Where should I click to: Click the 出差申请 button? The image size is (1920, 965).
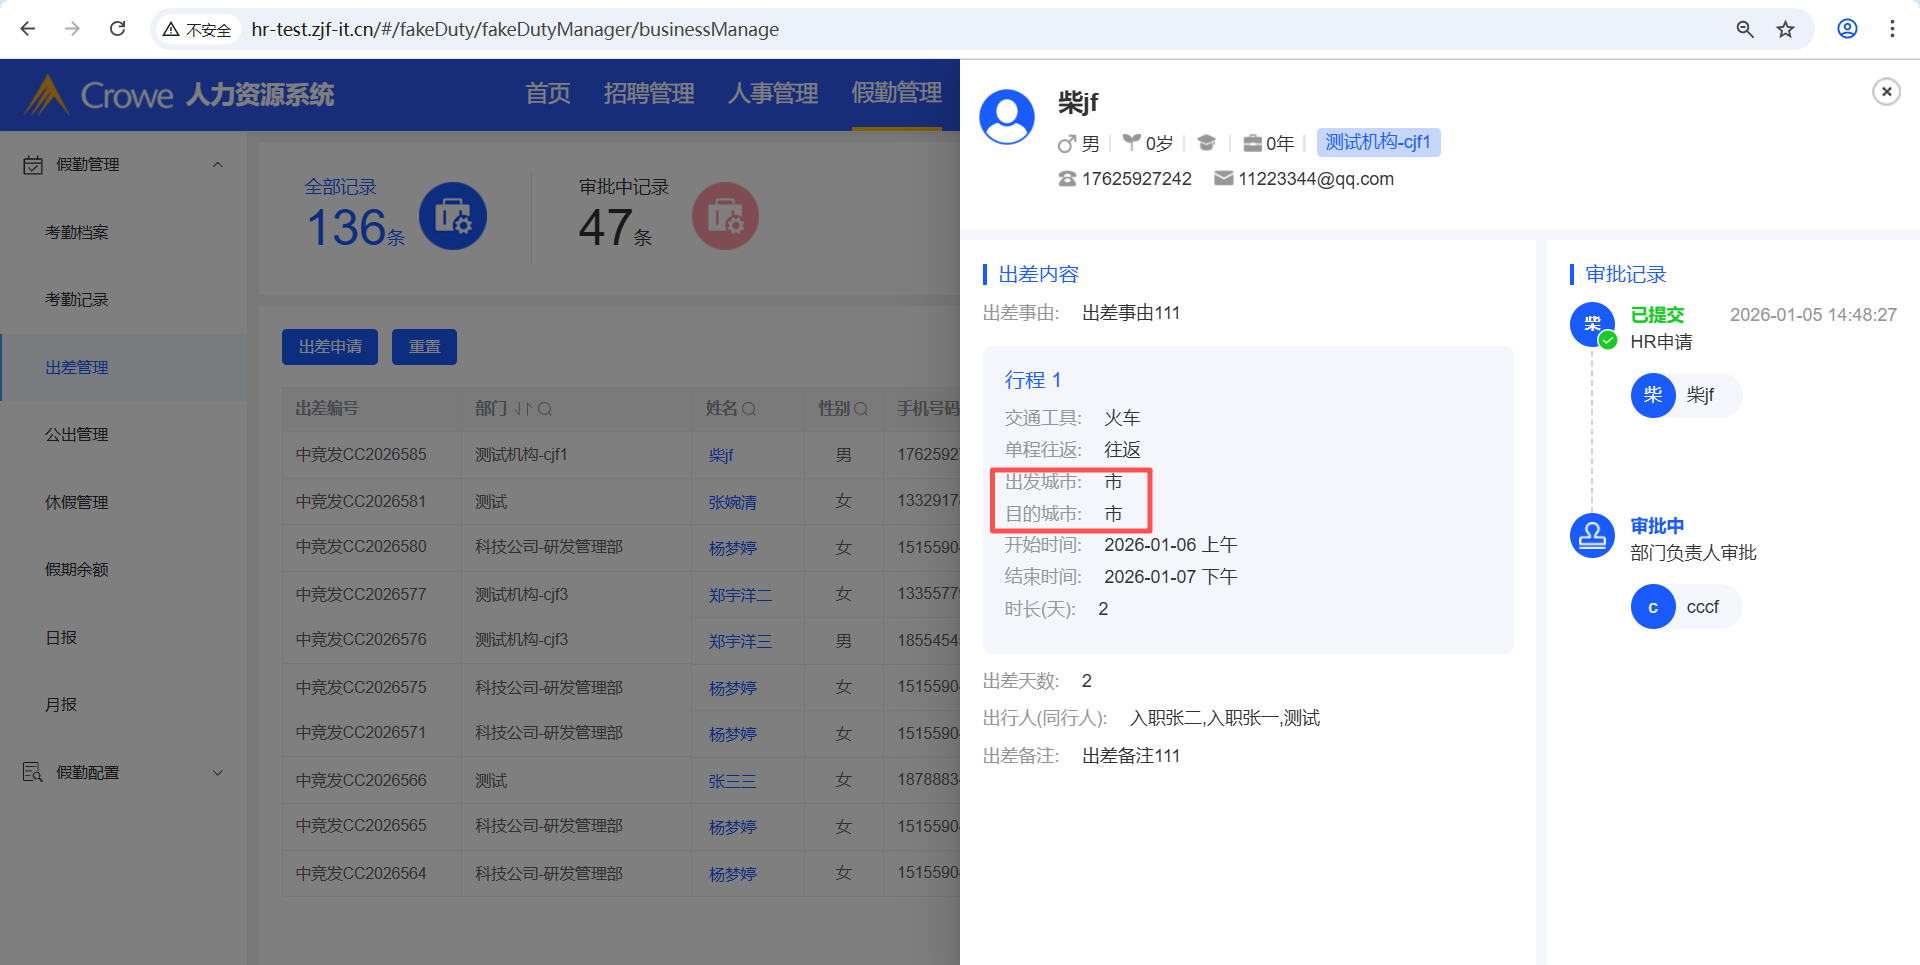point(330,347)
